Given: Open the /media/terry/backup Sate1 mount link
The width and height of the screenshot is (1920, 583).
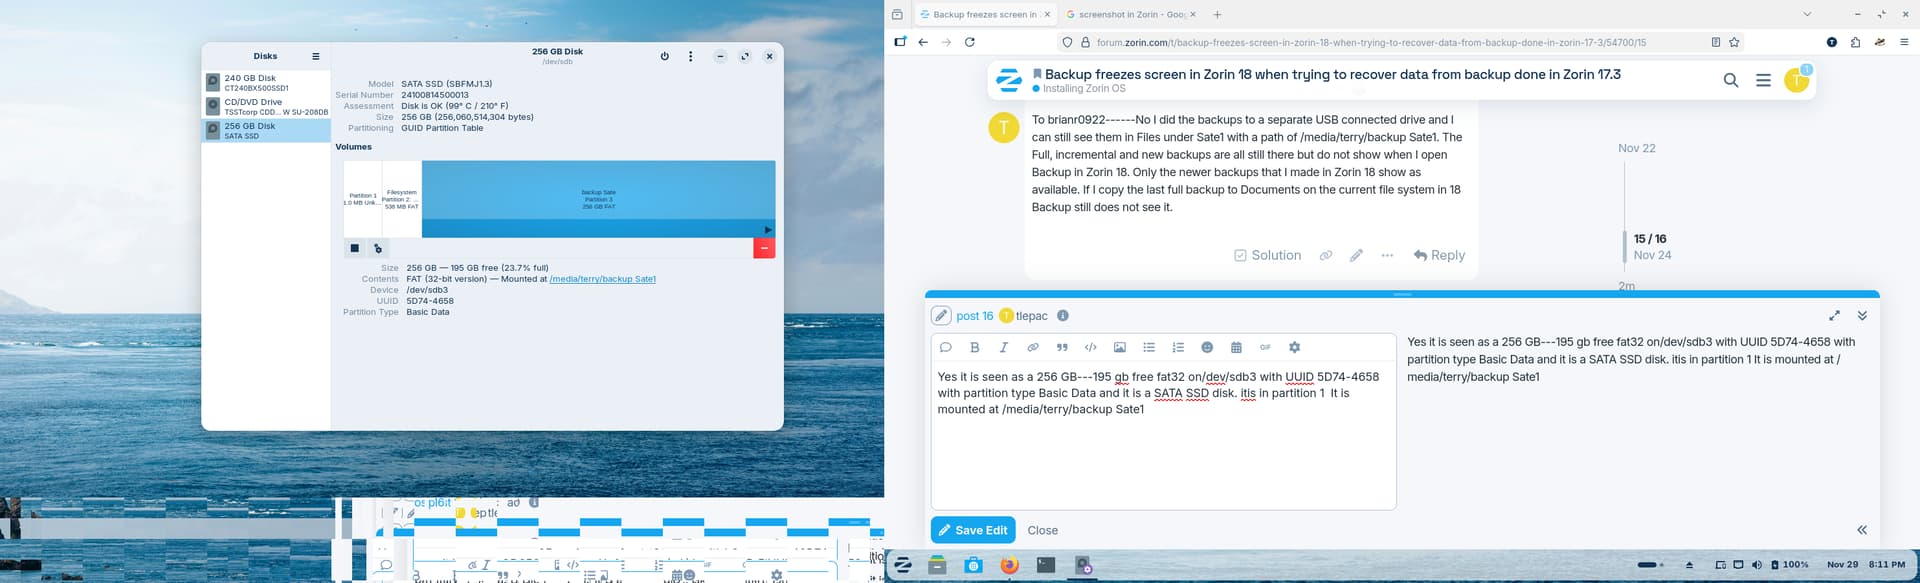Looking at the screenshot, I should pos(602,279).
